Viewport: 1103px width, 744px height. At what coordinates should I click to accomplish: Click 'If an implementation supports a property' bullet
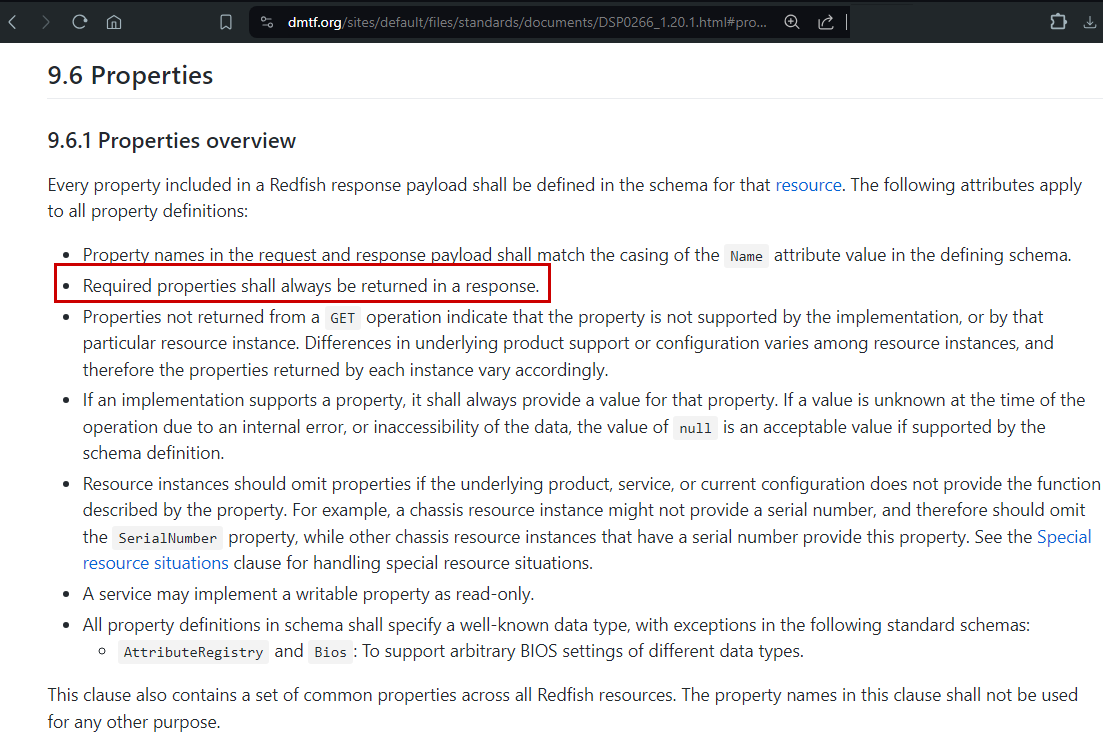tap(583, 426)
